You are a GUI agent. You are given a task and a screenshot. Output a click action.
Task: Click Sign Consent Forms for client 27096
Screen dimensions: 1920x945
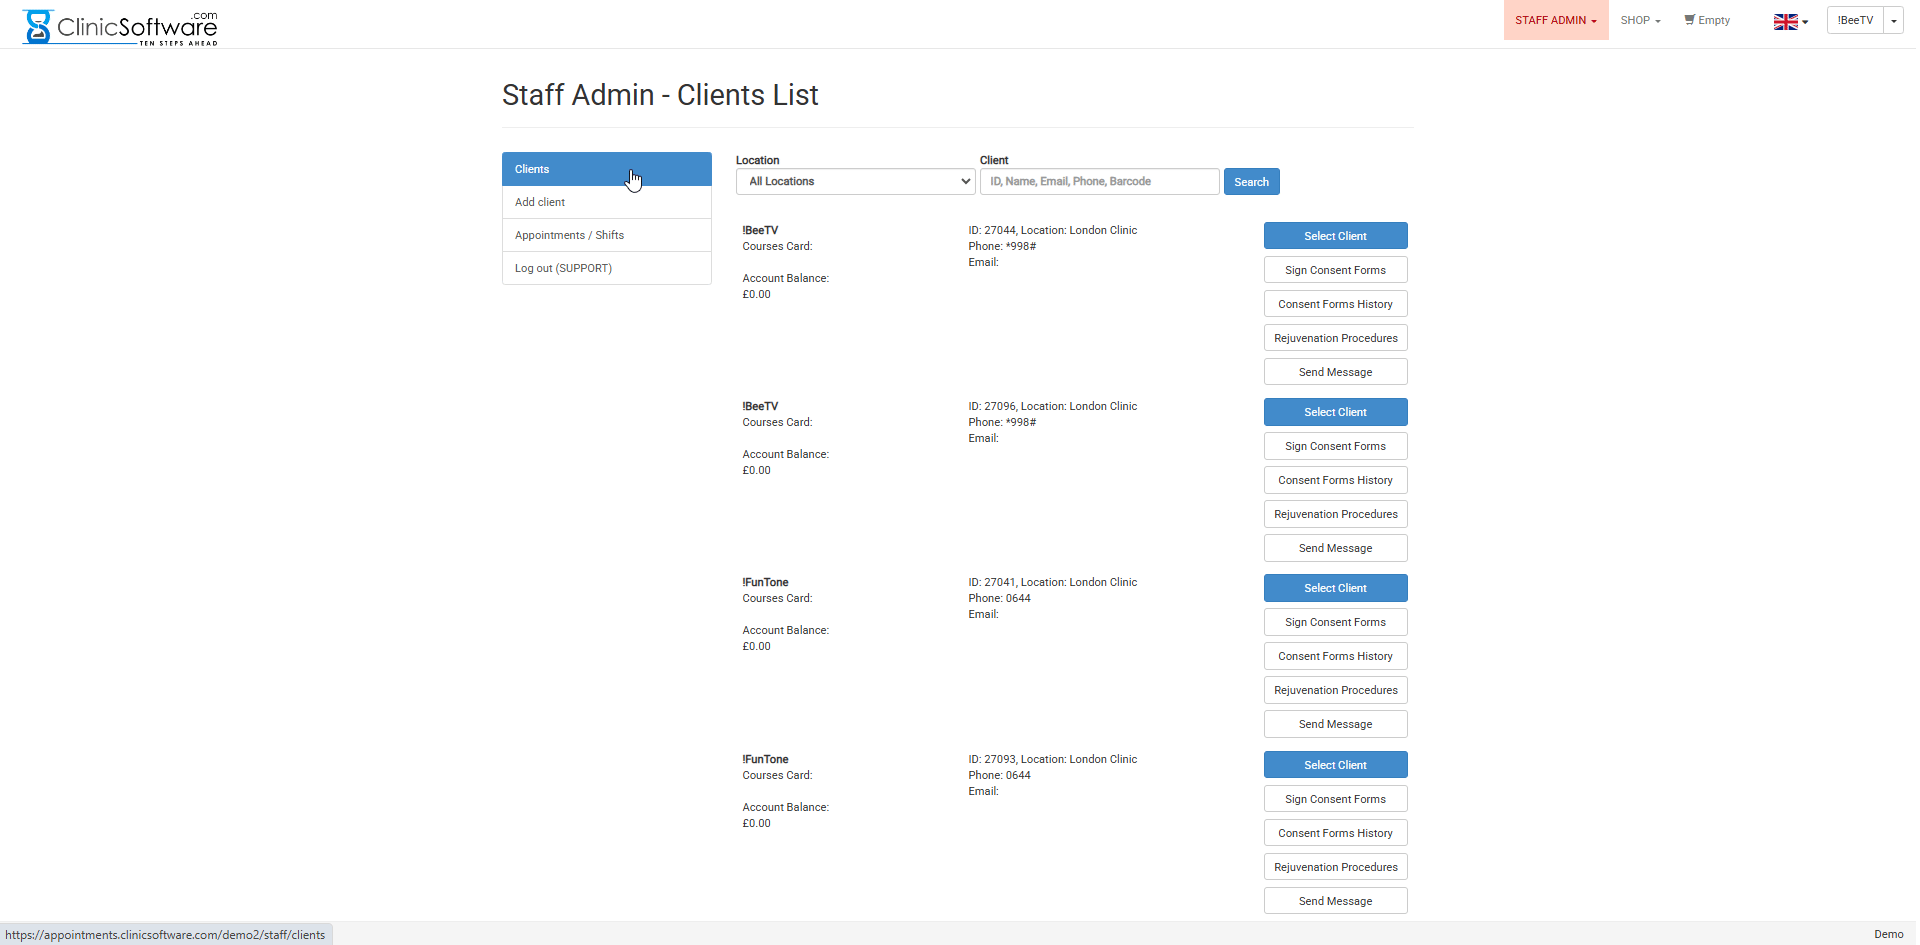1335,445
